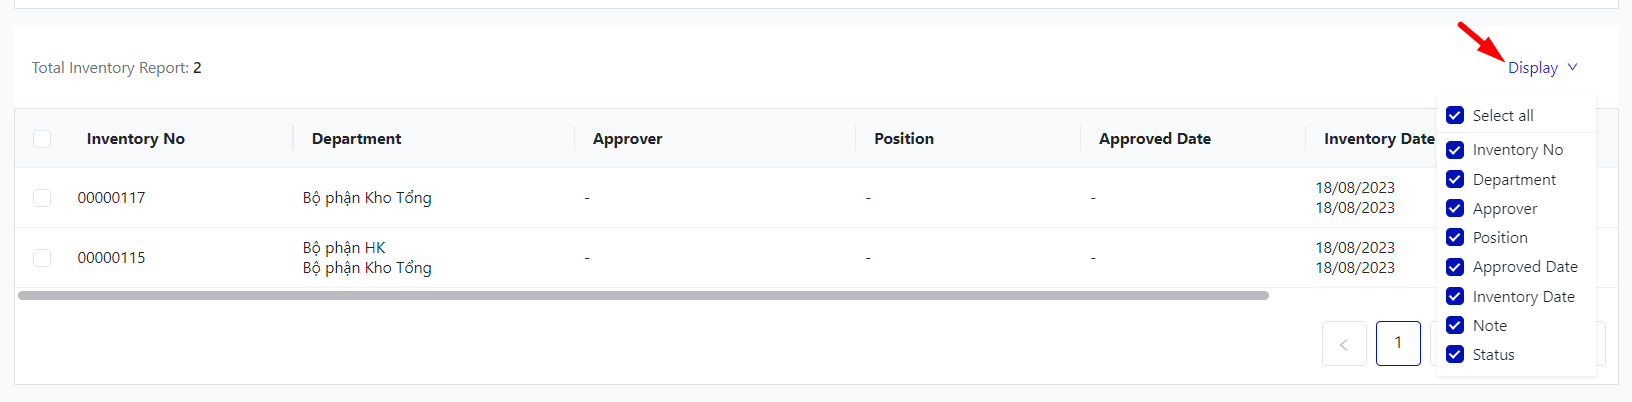Screen dimensions: 1632x402
Task: Uncheck Approved Date in display list
Action: coord(1455,267)
